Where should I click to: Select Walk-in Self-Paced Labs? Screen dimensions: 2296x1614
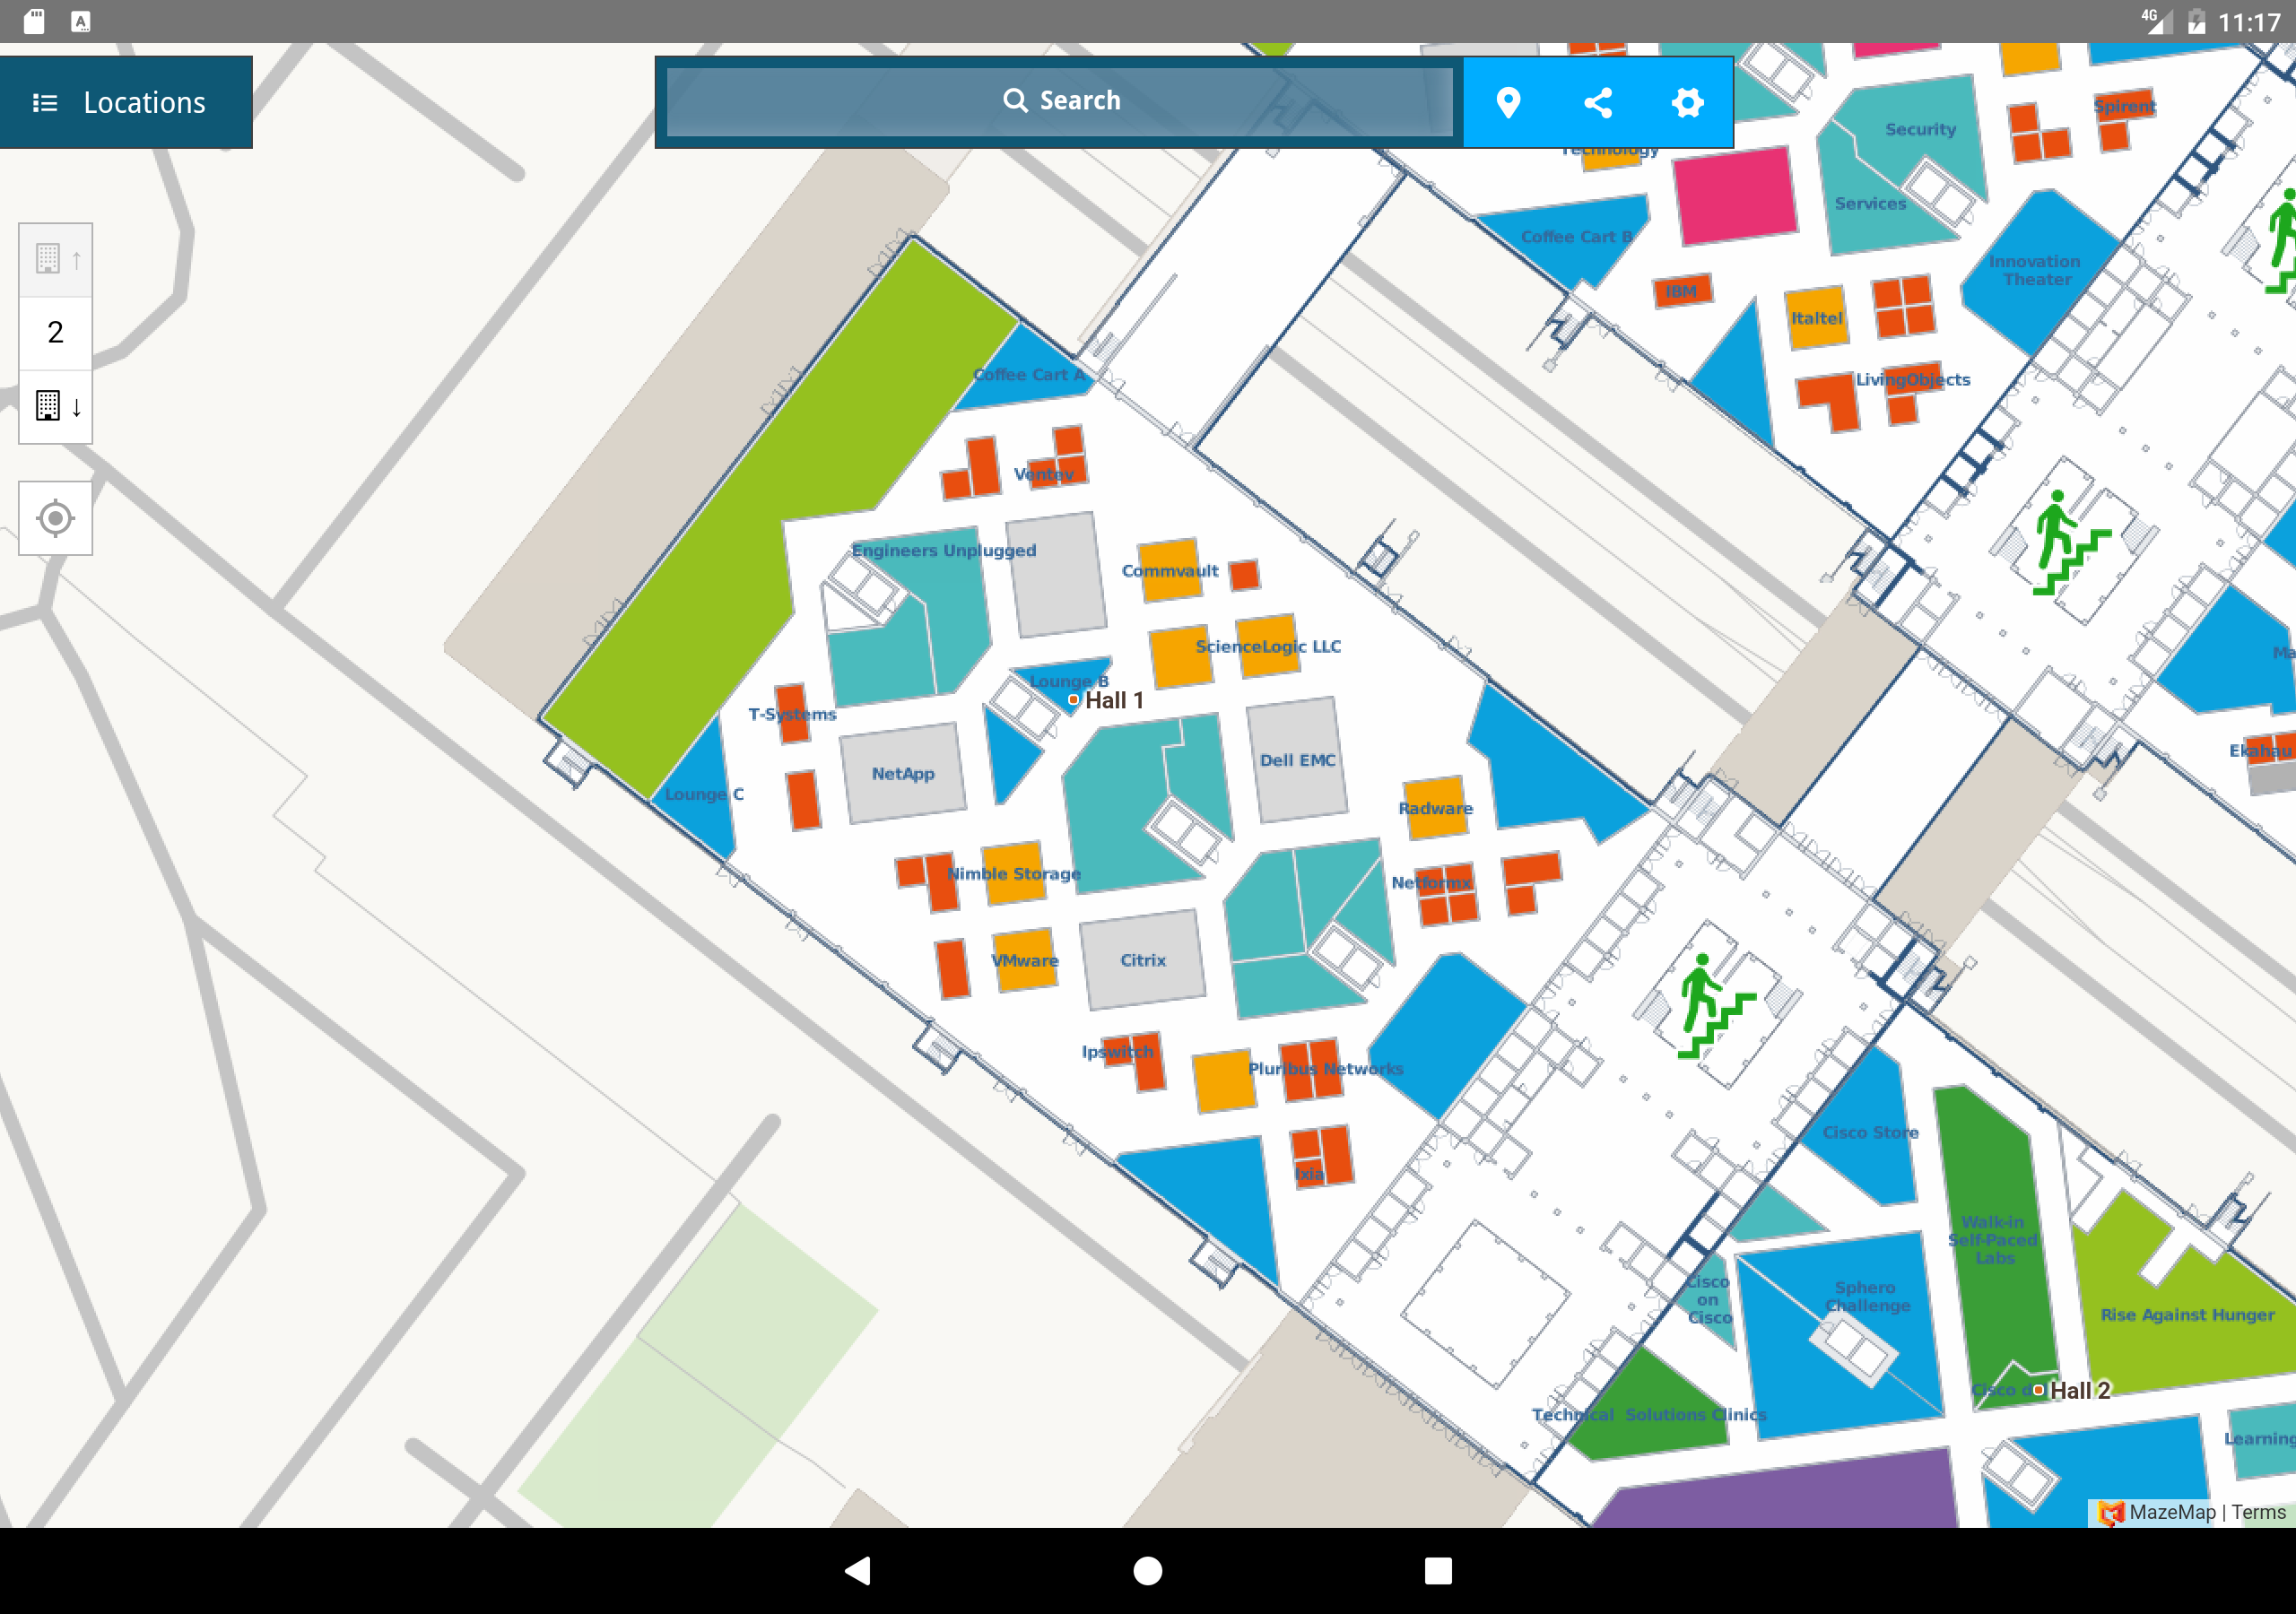click(1992, 1240)
